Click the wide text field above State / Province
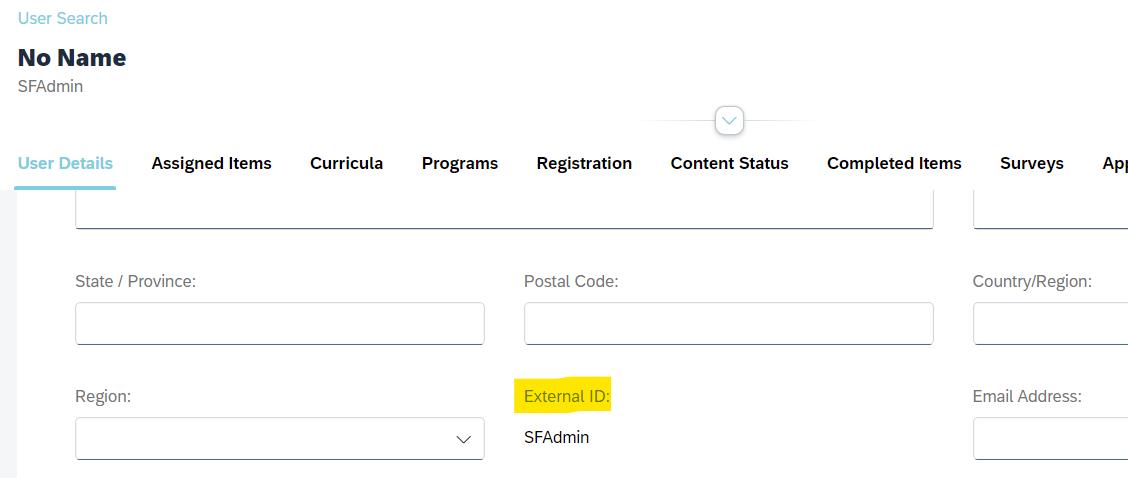The height and width of the screenshot is (478, 1128). click(504, 209)
